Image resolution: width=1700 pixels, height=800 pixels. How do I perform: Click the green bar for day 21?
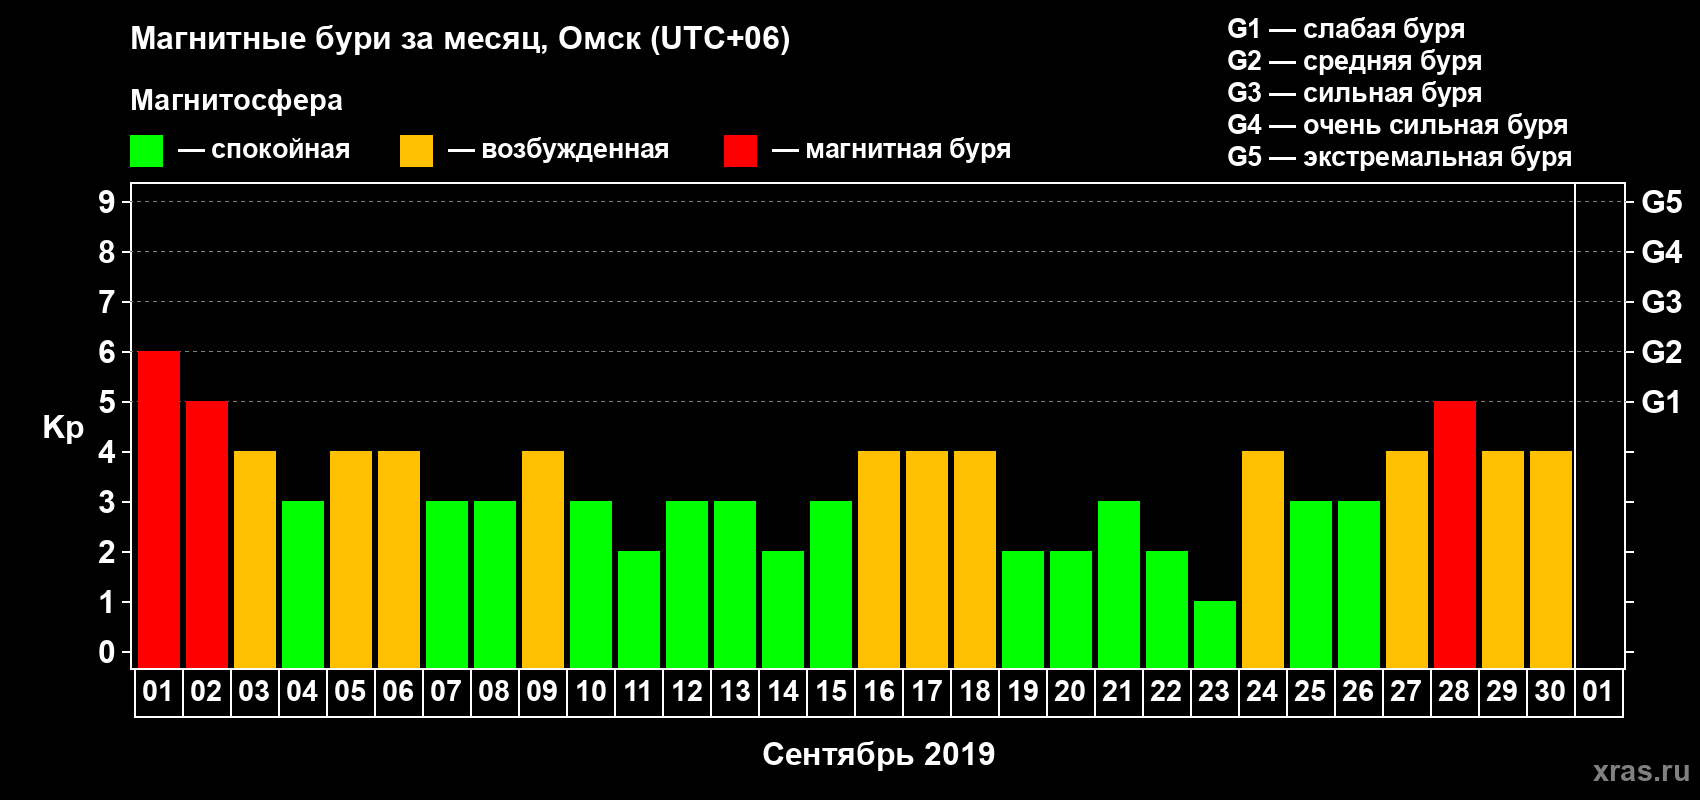(1119, 585)
